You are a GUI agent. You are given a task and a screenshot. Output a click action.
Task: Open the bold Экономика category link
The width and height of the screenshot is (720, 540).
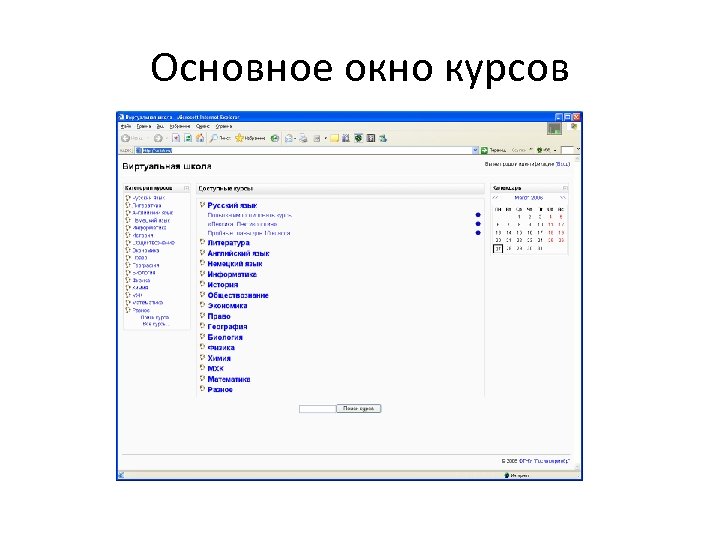227,305
